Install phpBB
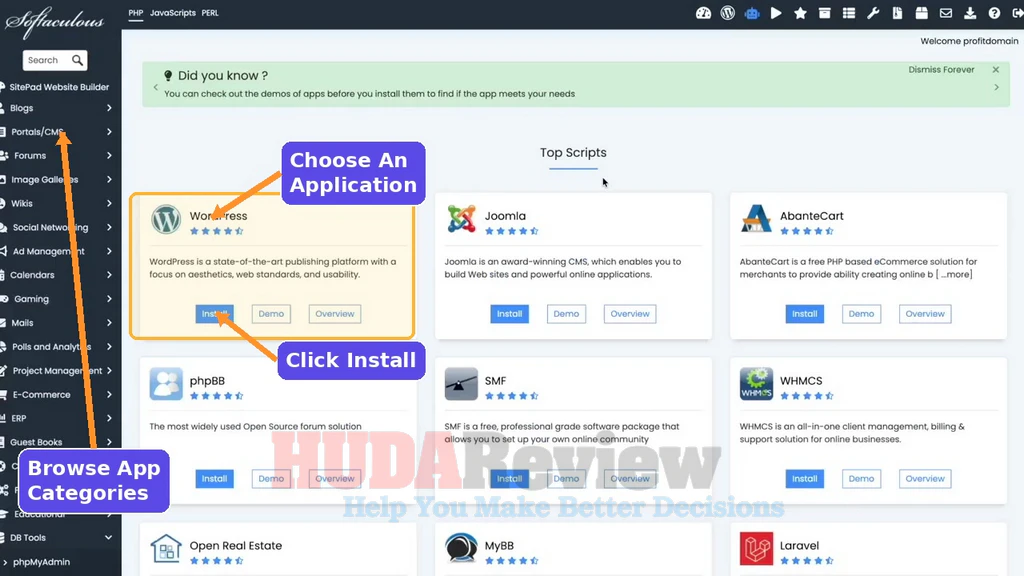 pos(214,479)
